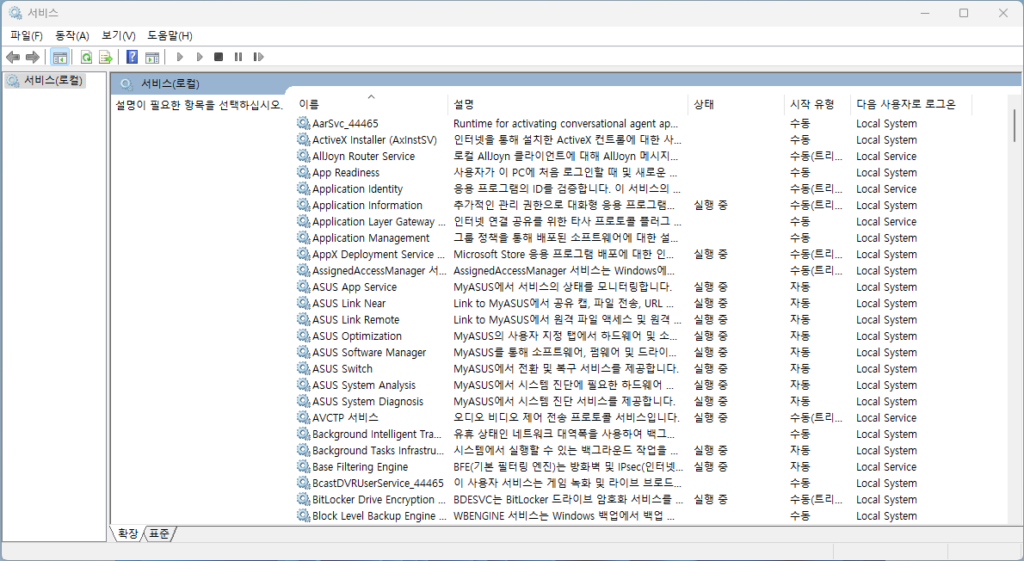The height and width of the screenshot is (561, 1024).
Task: Open the 동작(A) menu
Action: click(x=72, y=36)
